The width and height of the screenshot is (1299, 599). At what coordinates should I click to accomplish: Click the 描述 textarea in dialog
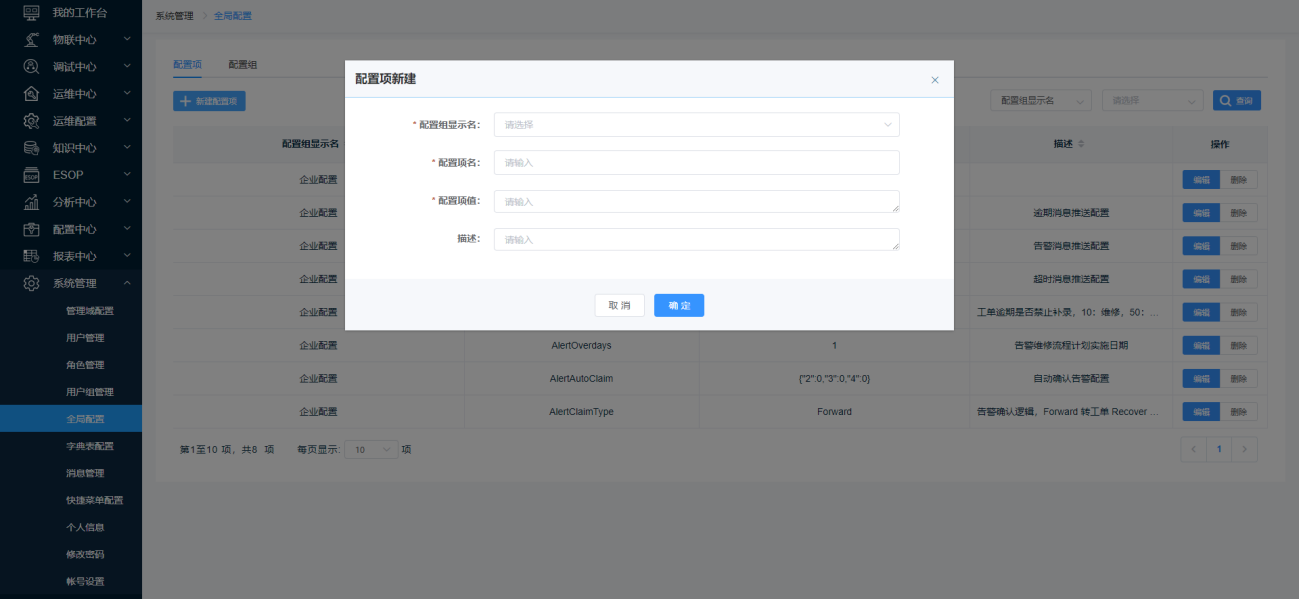[696, 240]
